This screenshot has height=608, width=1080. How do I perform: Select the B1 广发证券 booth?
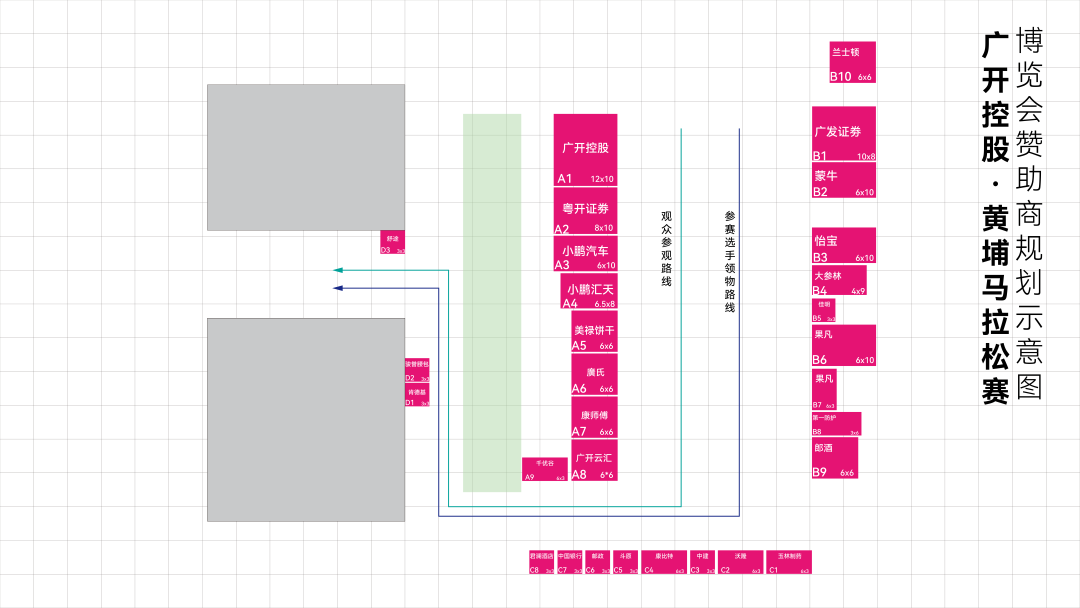coord(843,134)
